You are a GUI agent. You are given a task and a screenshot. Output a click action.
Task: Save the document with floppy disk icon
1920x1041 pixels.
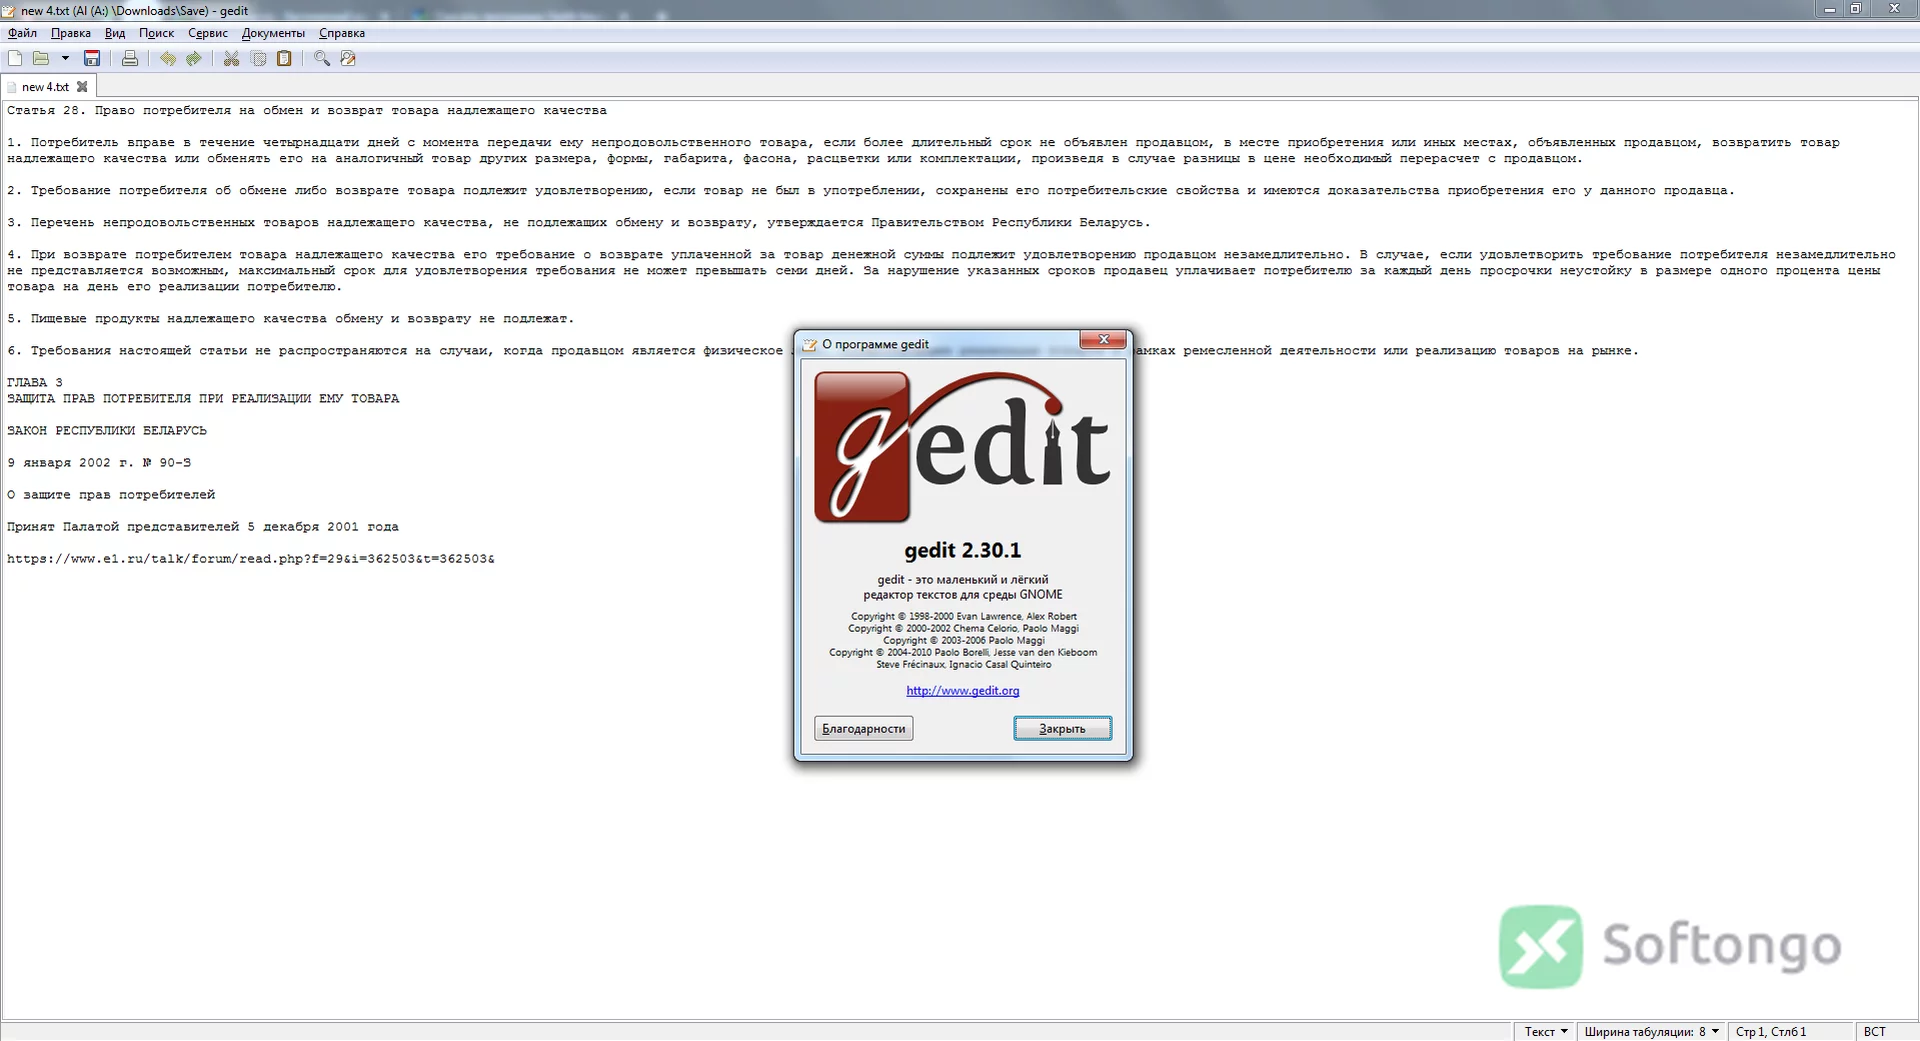point(92,59)
